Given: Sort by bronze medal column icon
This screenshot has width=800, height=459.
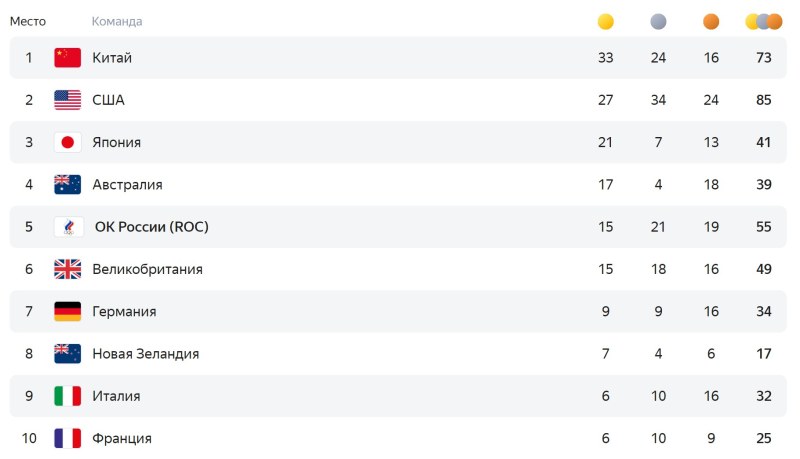Looking at the screenshot, I should 711,21.
